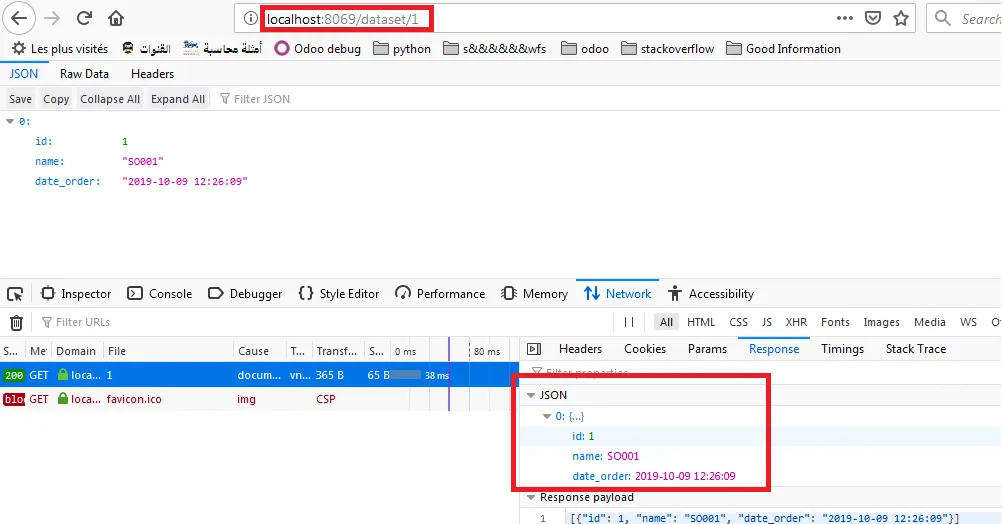Select the favicon.ico request row
1003x524 pixels.
pyautogui.click(x=258, y=399)
